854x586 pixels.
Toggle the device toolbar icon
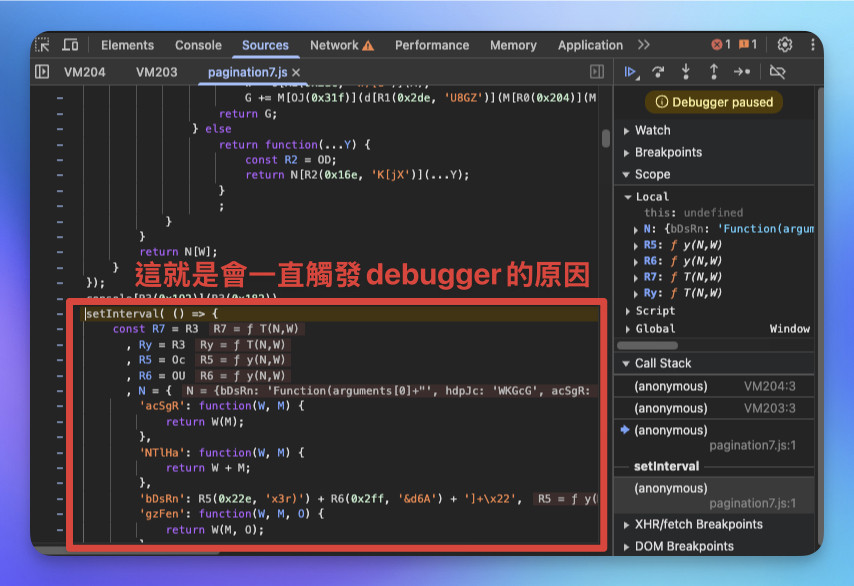pos(70,45)
